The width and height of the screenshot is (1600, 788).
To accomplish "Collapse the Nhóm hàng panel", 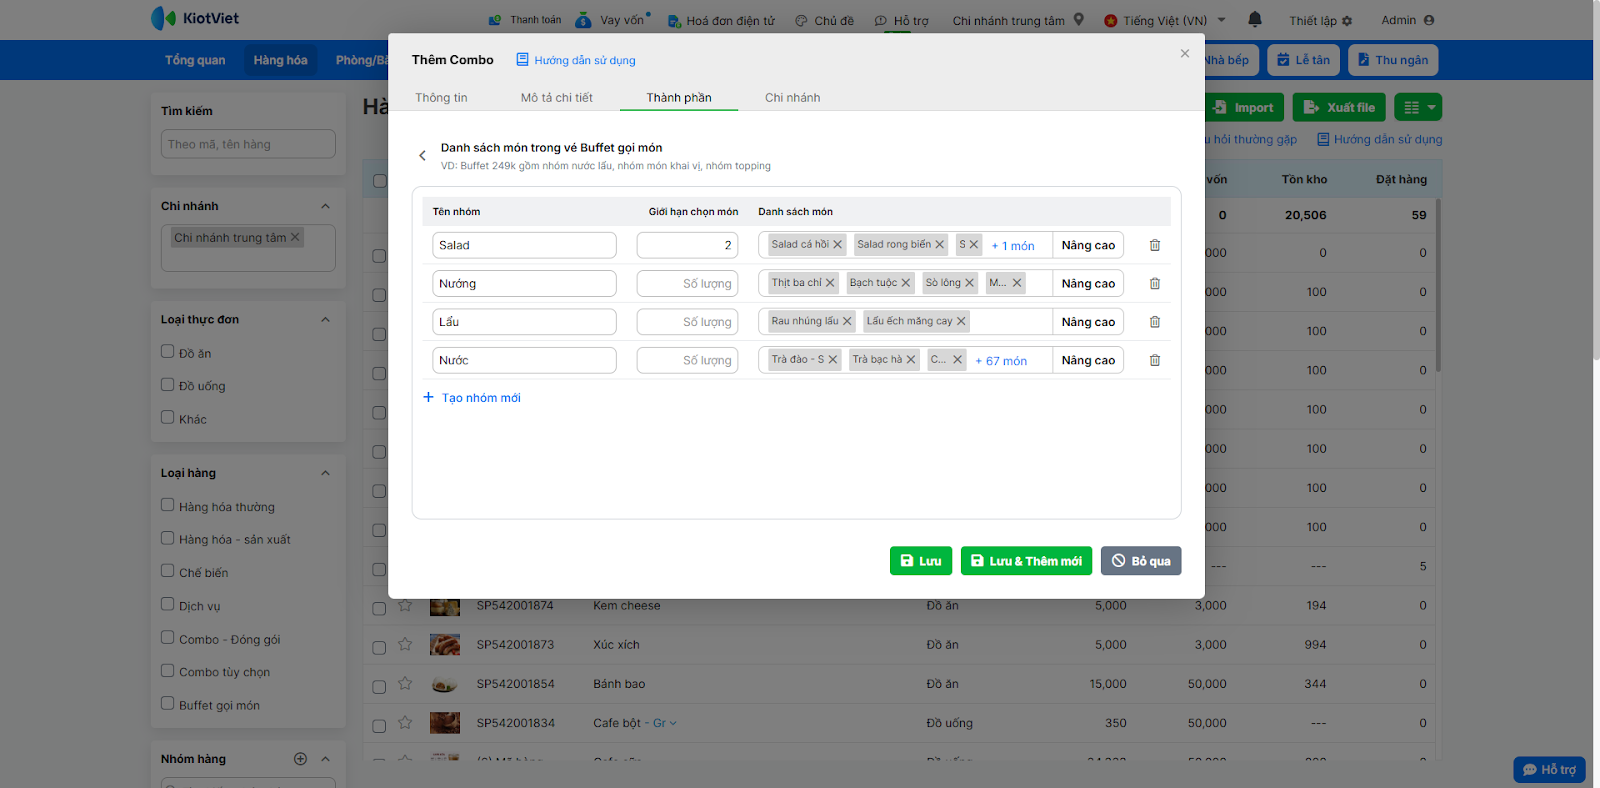I will [x=325, y=759].
